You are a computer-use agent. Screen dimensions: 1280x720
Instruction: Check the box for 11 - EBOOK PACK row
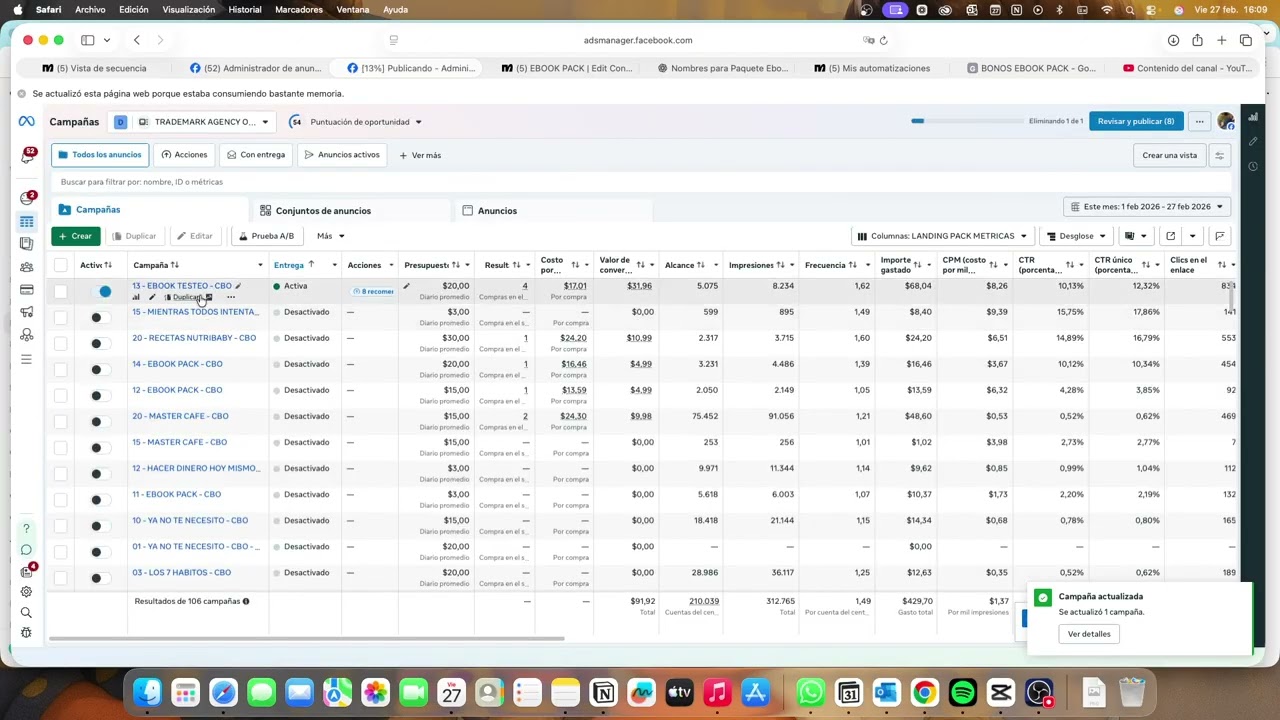click(x=61, y=499)
